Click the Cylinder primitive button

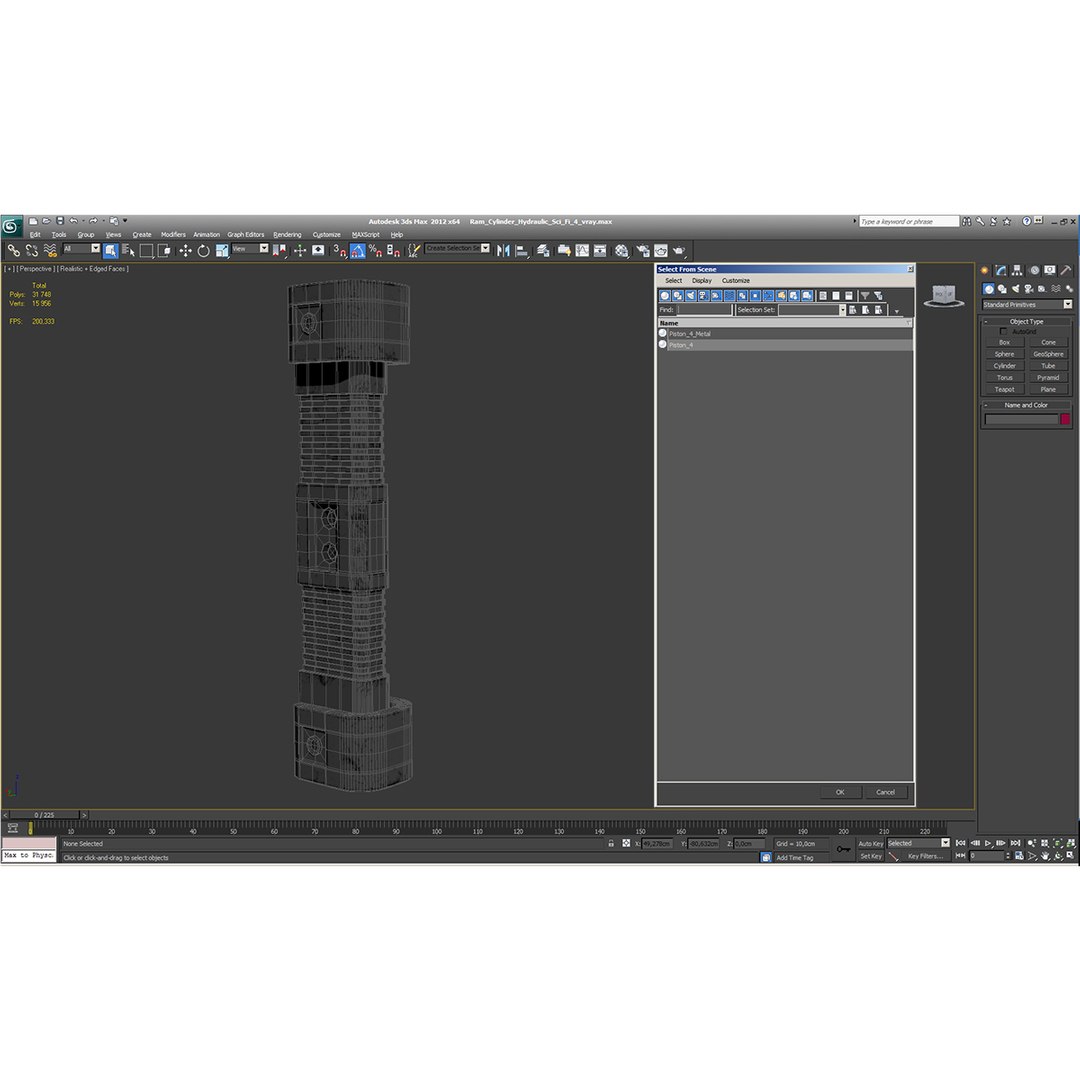coord(1004,366)
